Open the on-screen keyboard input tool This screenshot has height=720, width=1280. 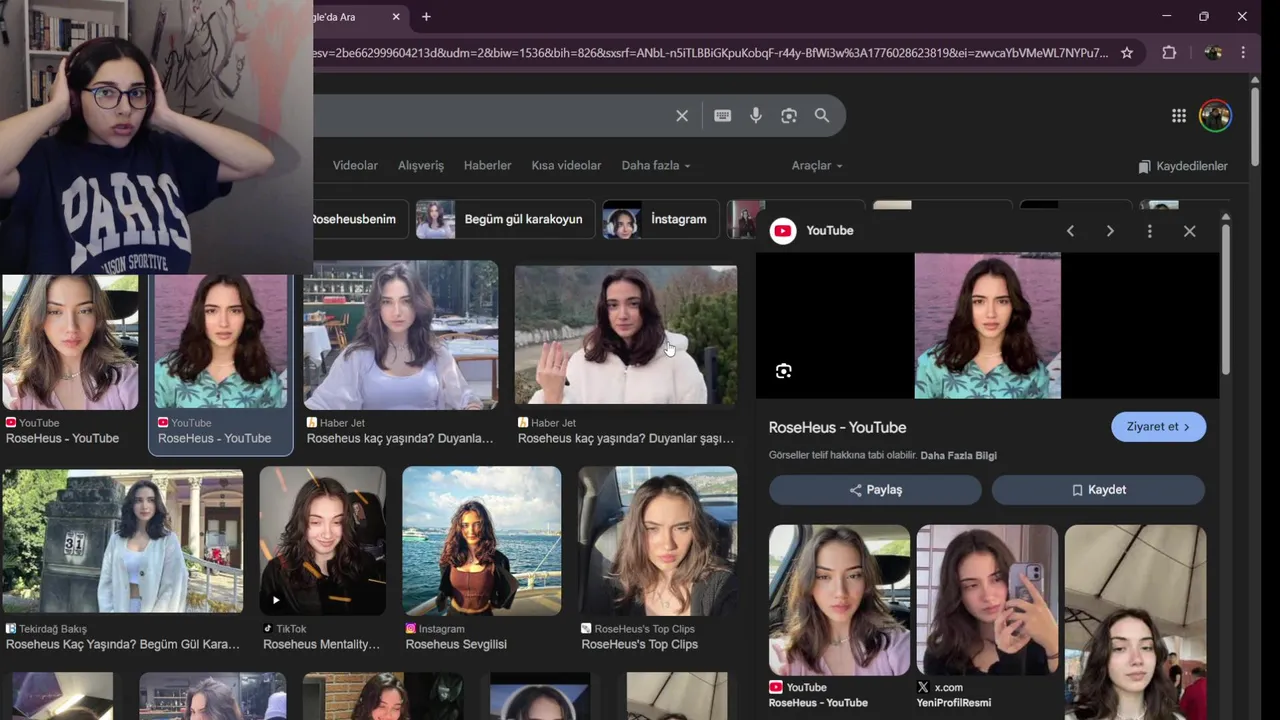[x=723, y=116]
